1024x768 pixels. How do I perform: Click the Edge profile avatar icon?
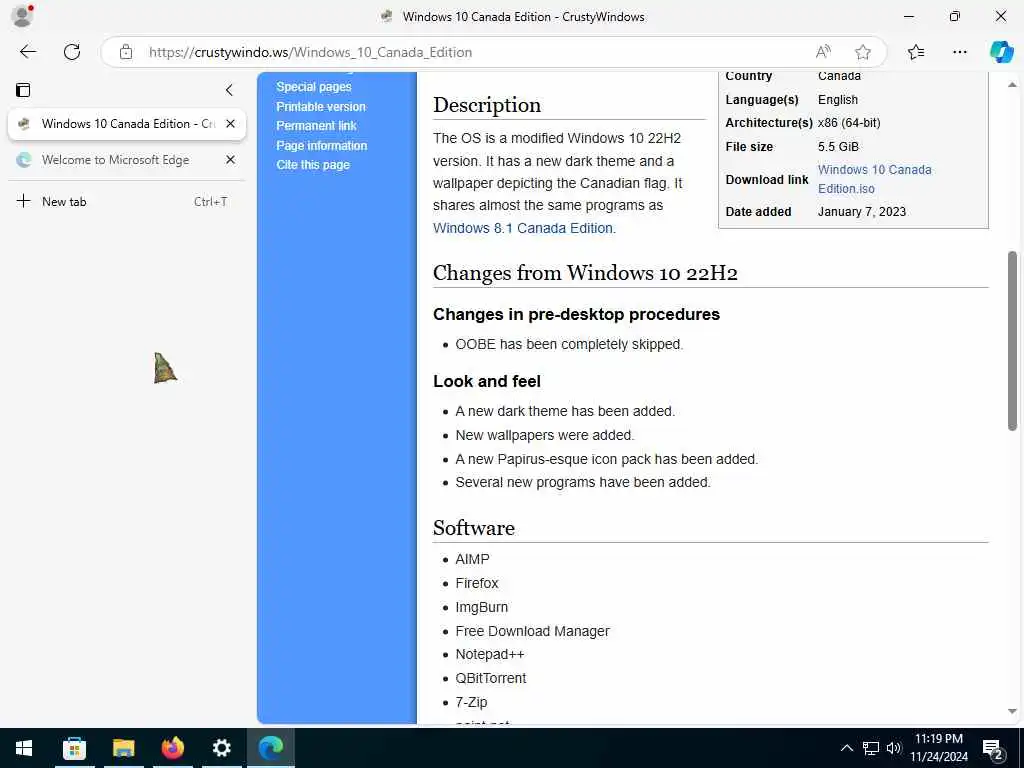click(22, 16)
